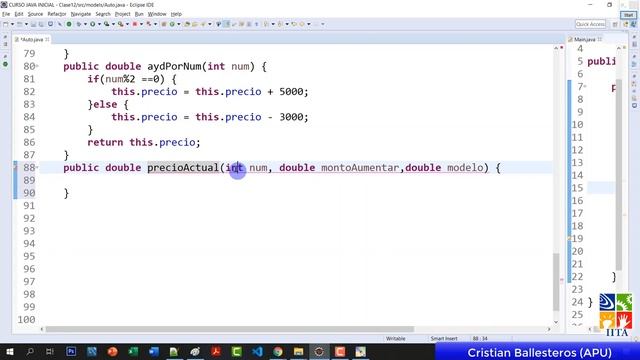Viewport: 640px width, 360px height.
Task: Close the Main.java editor tab
Action: point(600,40)
